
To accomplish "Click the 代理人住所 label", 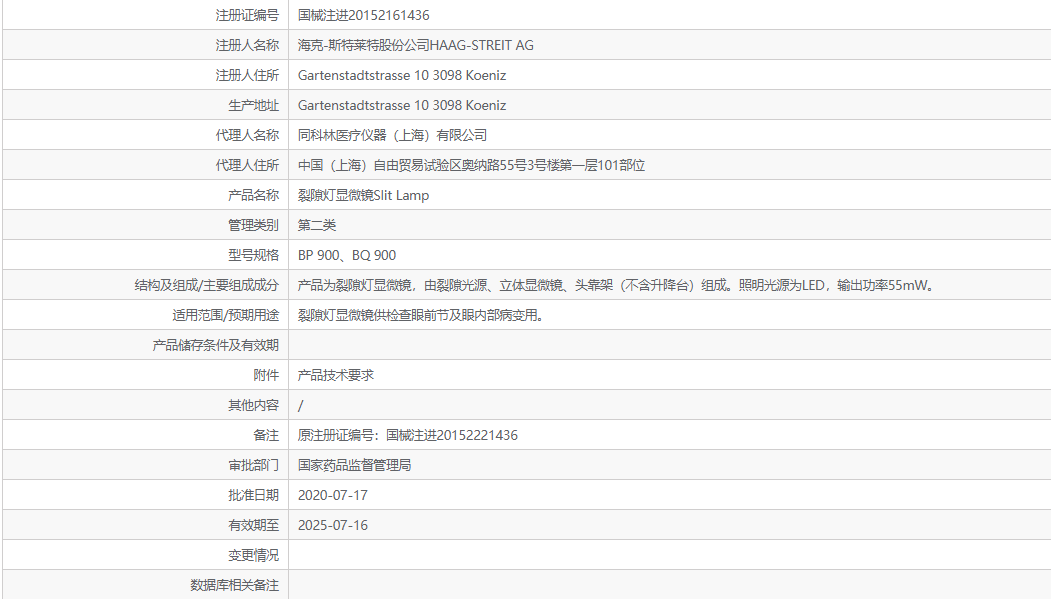I will (x=247, y=165).
